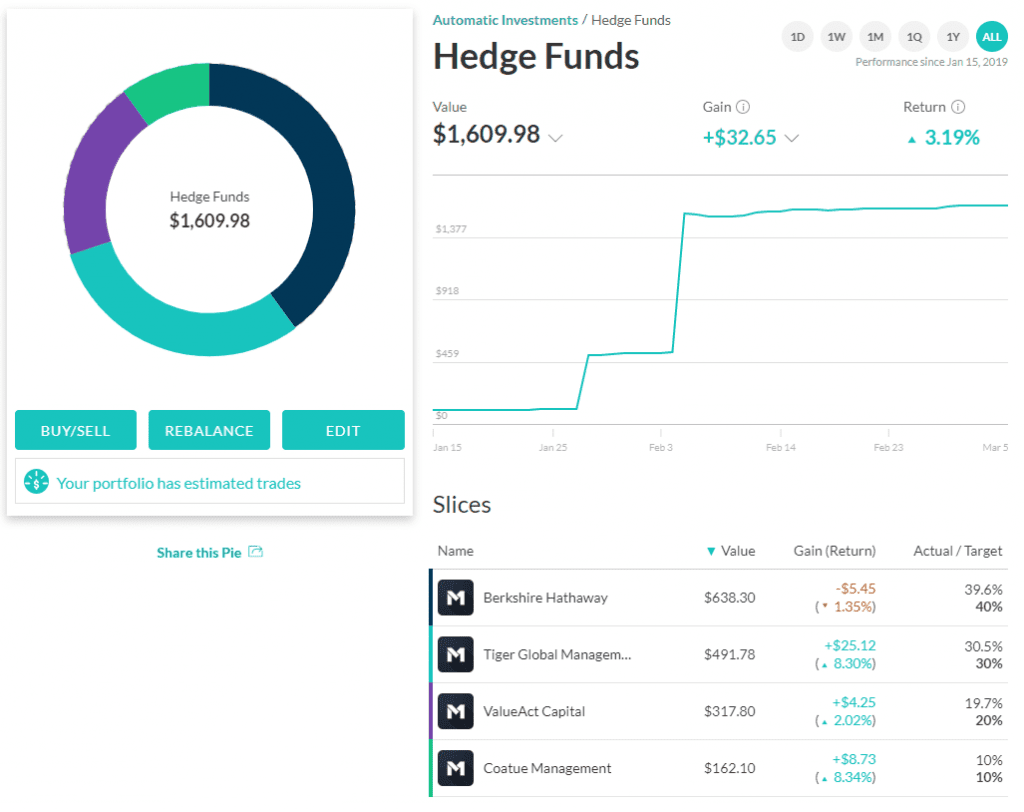Click the Value column sort arrow

point(711,551)
